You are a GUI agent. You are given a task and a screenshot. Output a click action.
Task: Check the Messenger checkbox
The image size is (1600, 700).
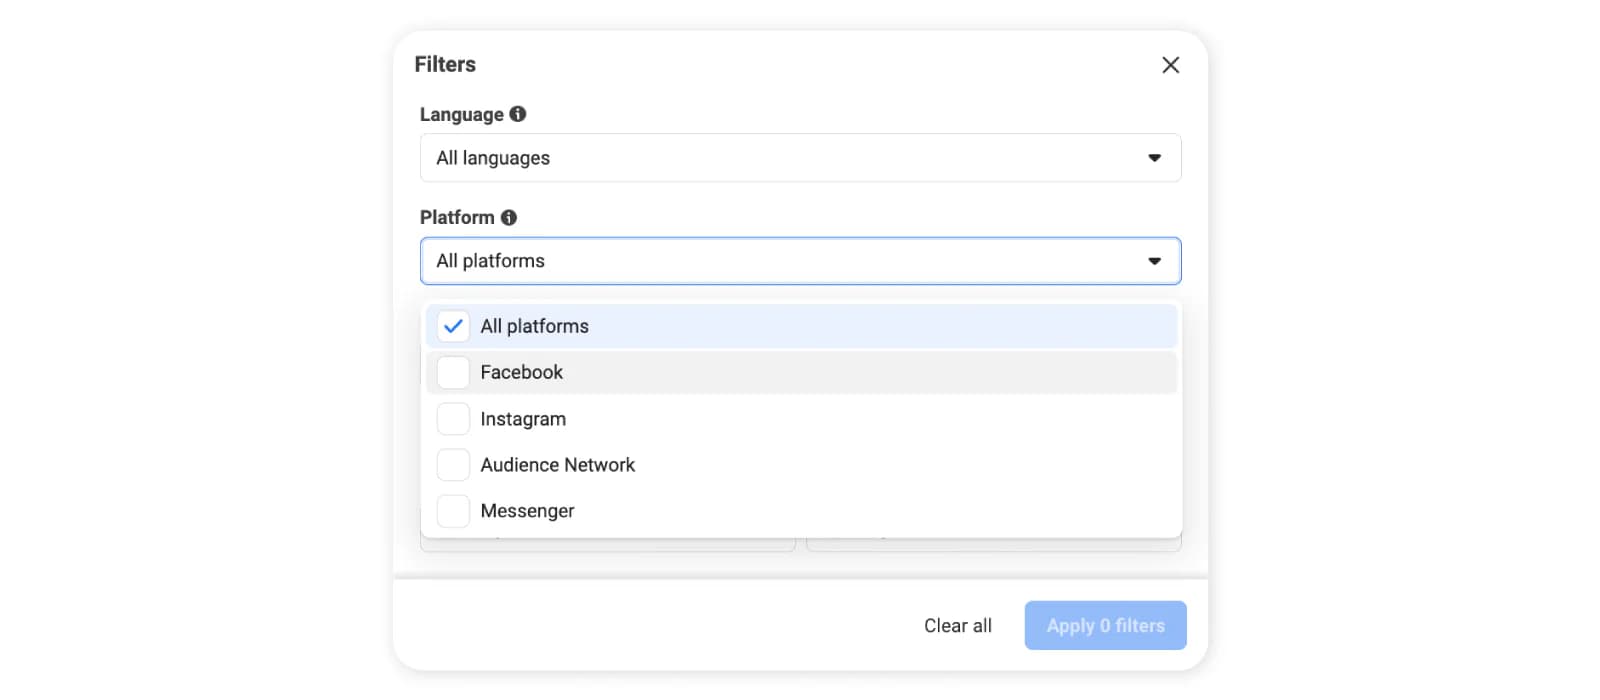coord(453,511)
